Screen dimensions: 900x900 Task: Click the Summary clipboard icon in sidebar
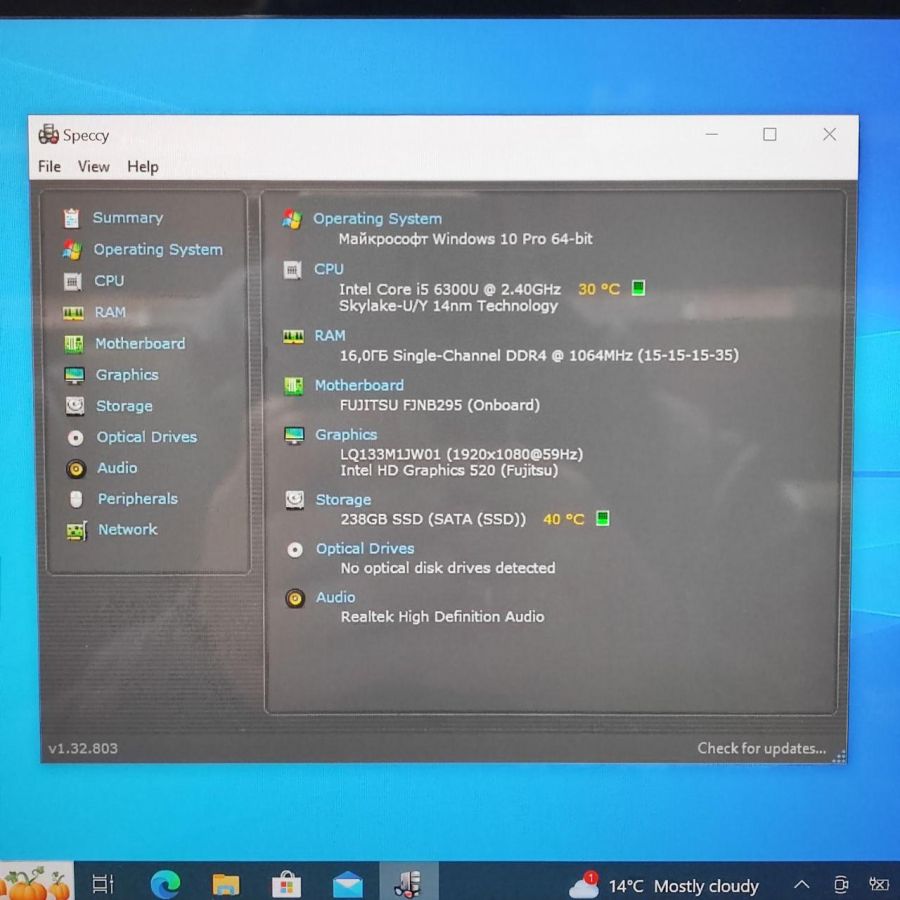71,218
